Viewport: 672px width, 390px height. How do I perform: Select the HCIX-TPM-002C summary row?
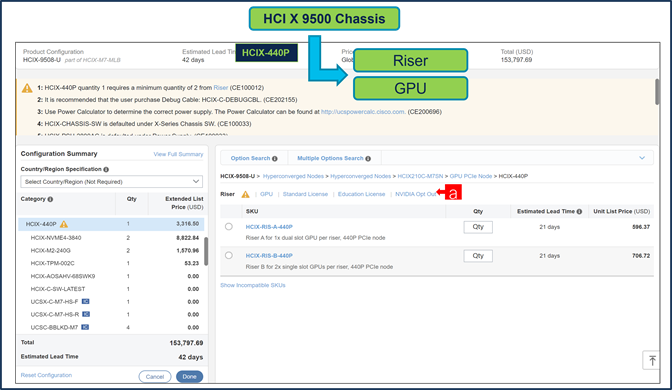111,263
